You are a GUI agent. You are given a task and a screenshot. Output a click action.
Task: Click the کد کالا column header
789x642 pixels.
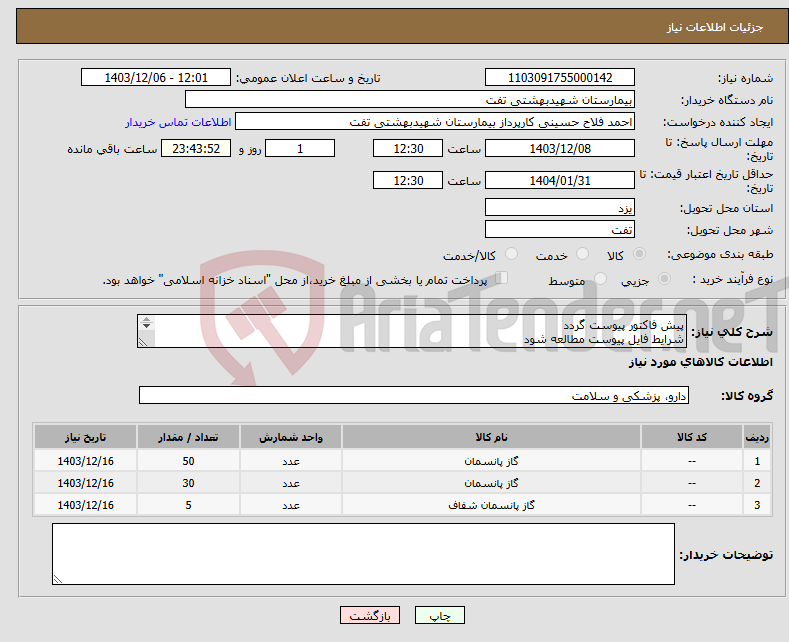click(x=692, y=437)
